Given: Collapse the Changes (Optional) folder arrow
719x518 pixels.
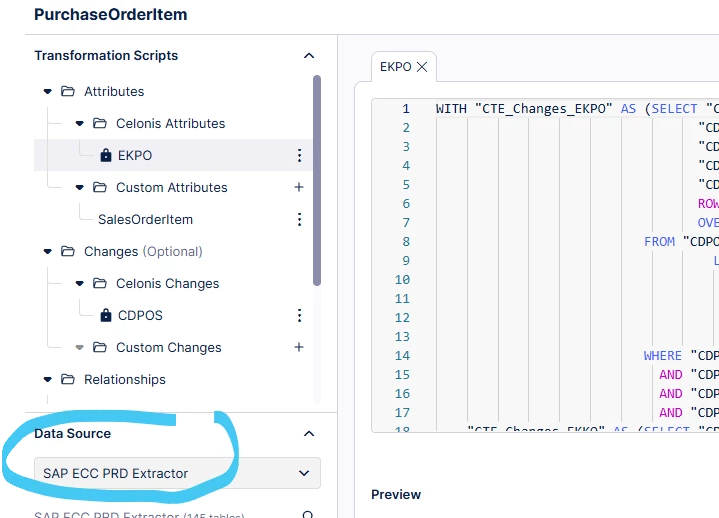Looking at the screenshot, I should 48,251.
